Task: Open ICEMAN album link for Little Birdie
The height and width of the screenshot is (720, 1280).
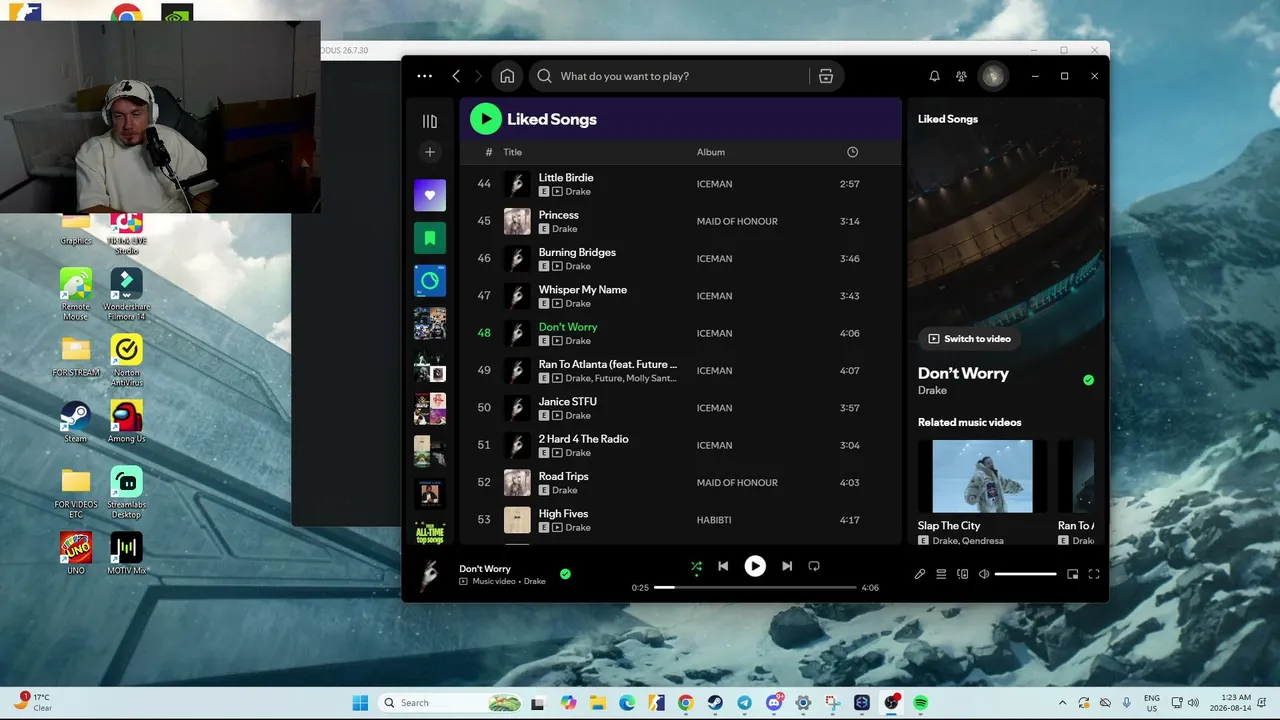Action: pos(715,184)
